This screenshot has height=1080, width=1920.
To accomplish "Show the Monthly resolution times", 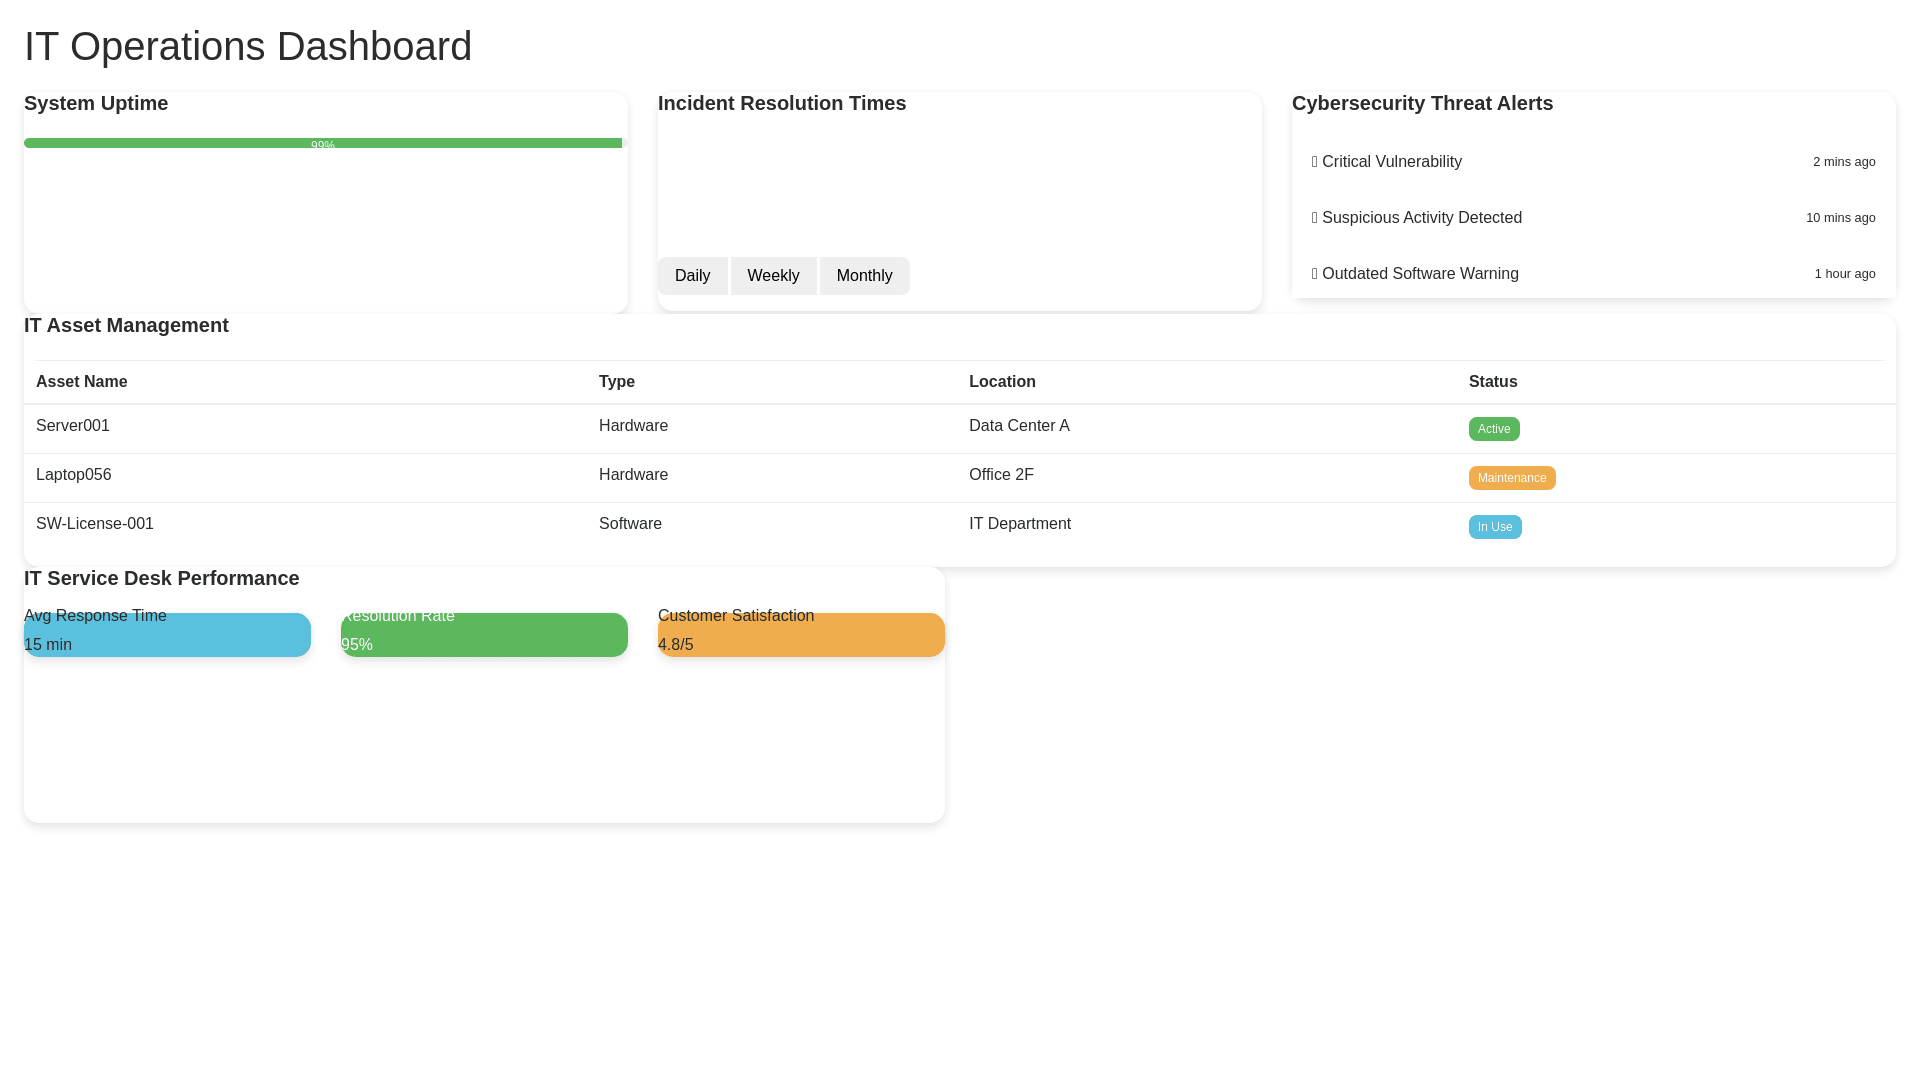I will (864, 276).
